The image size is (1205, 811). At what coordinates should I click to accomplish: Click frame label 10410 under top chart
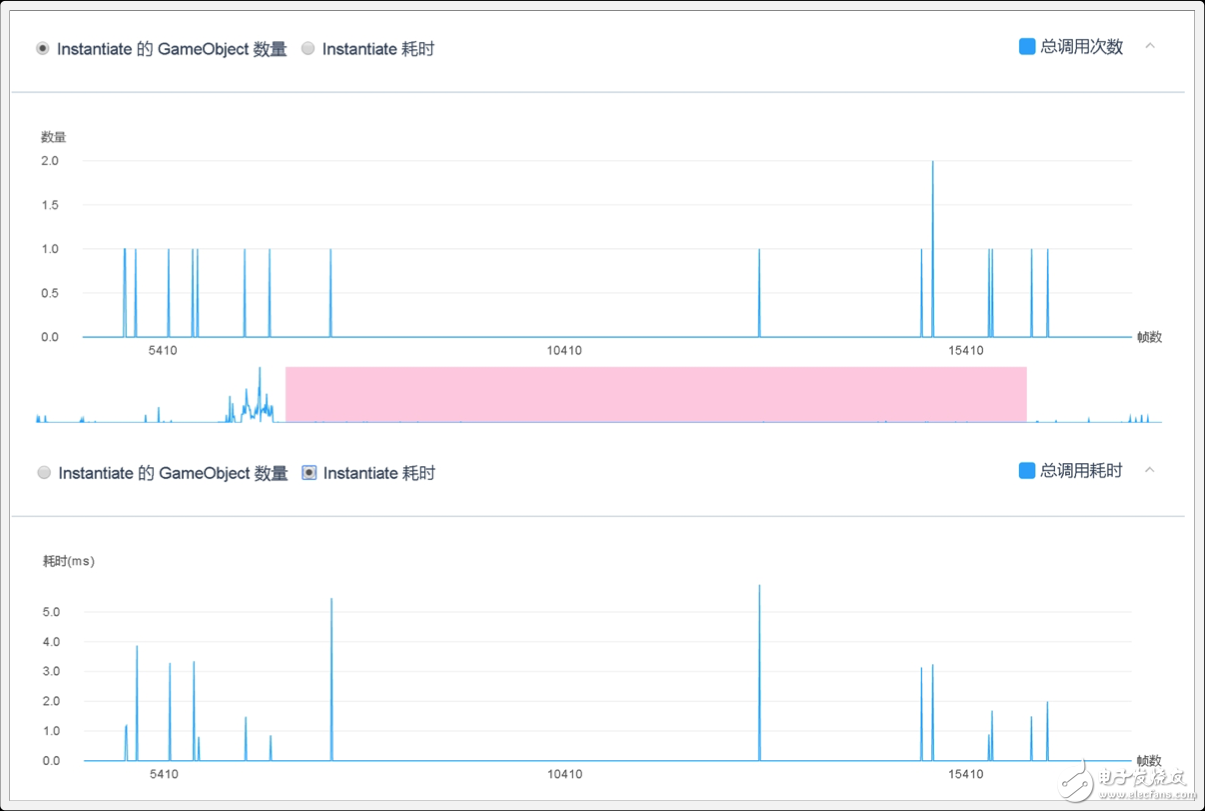click(564, 351)
